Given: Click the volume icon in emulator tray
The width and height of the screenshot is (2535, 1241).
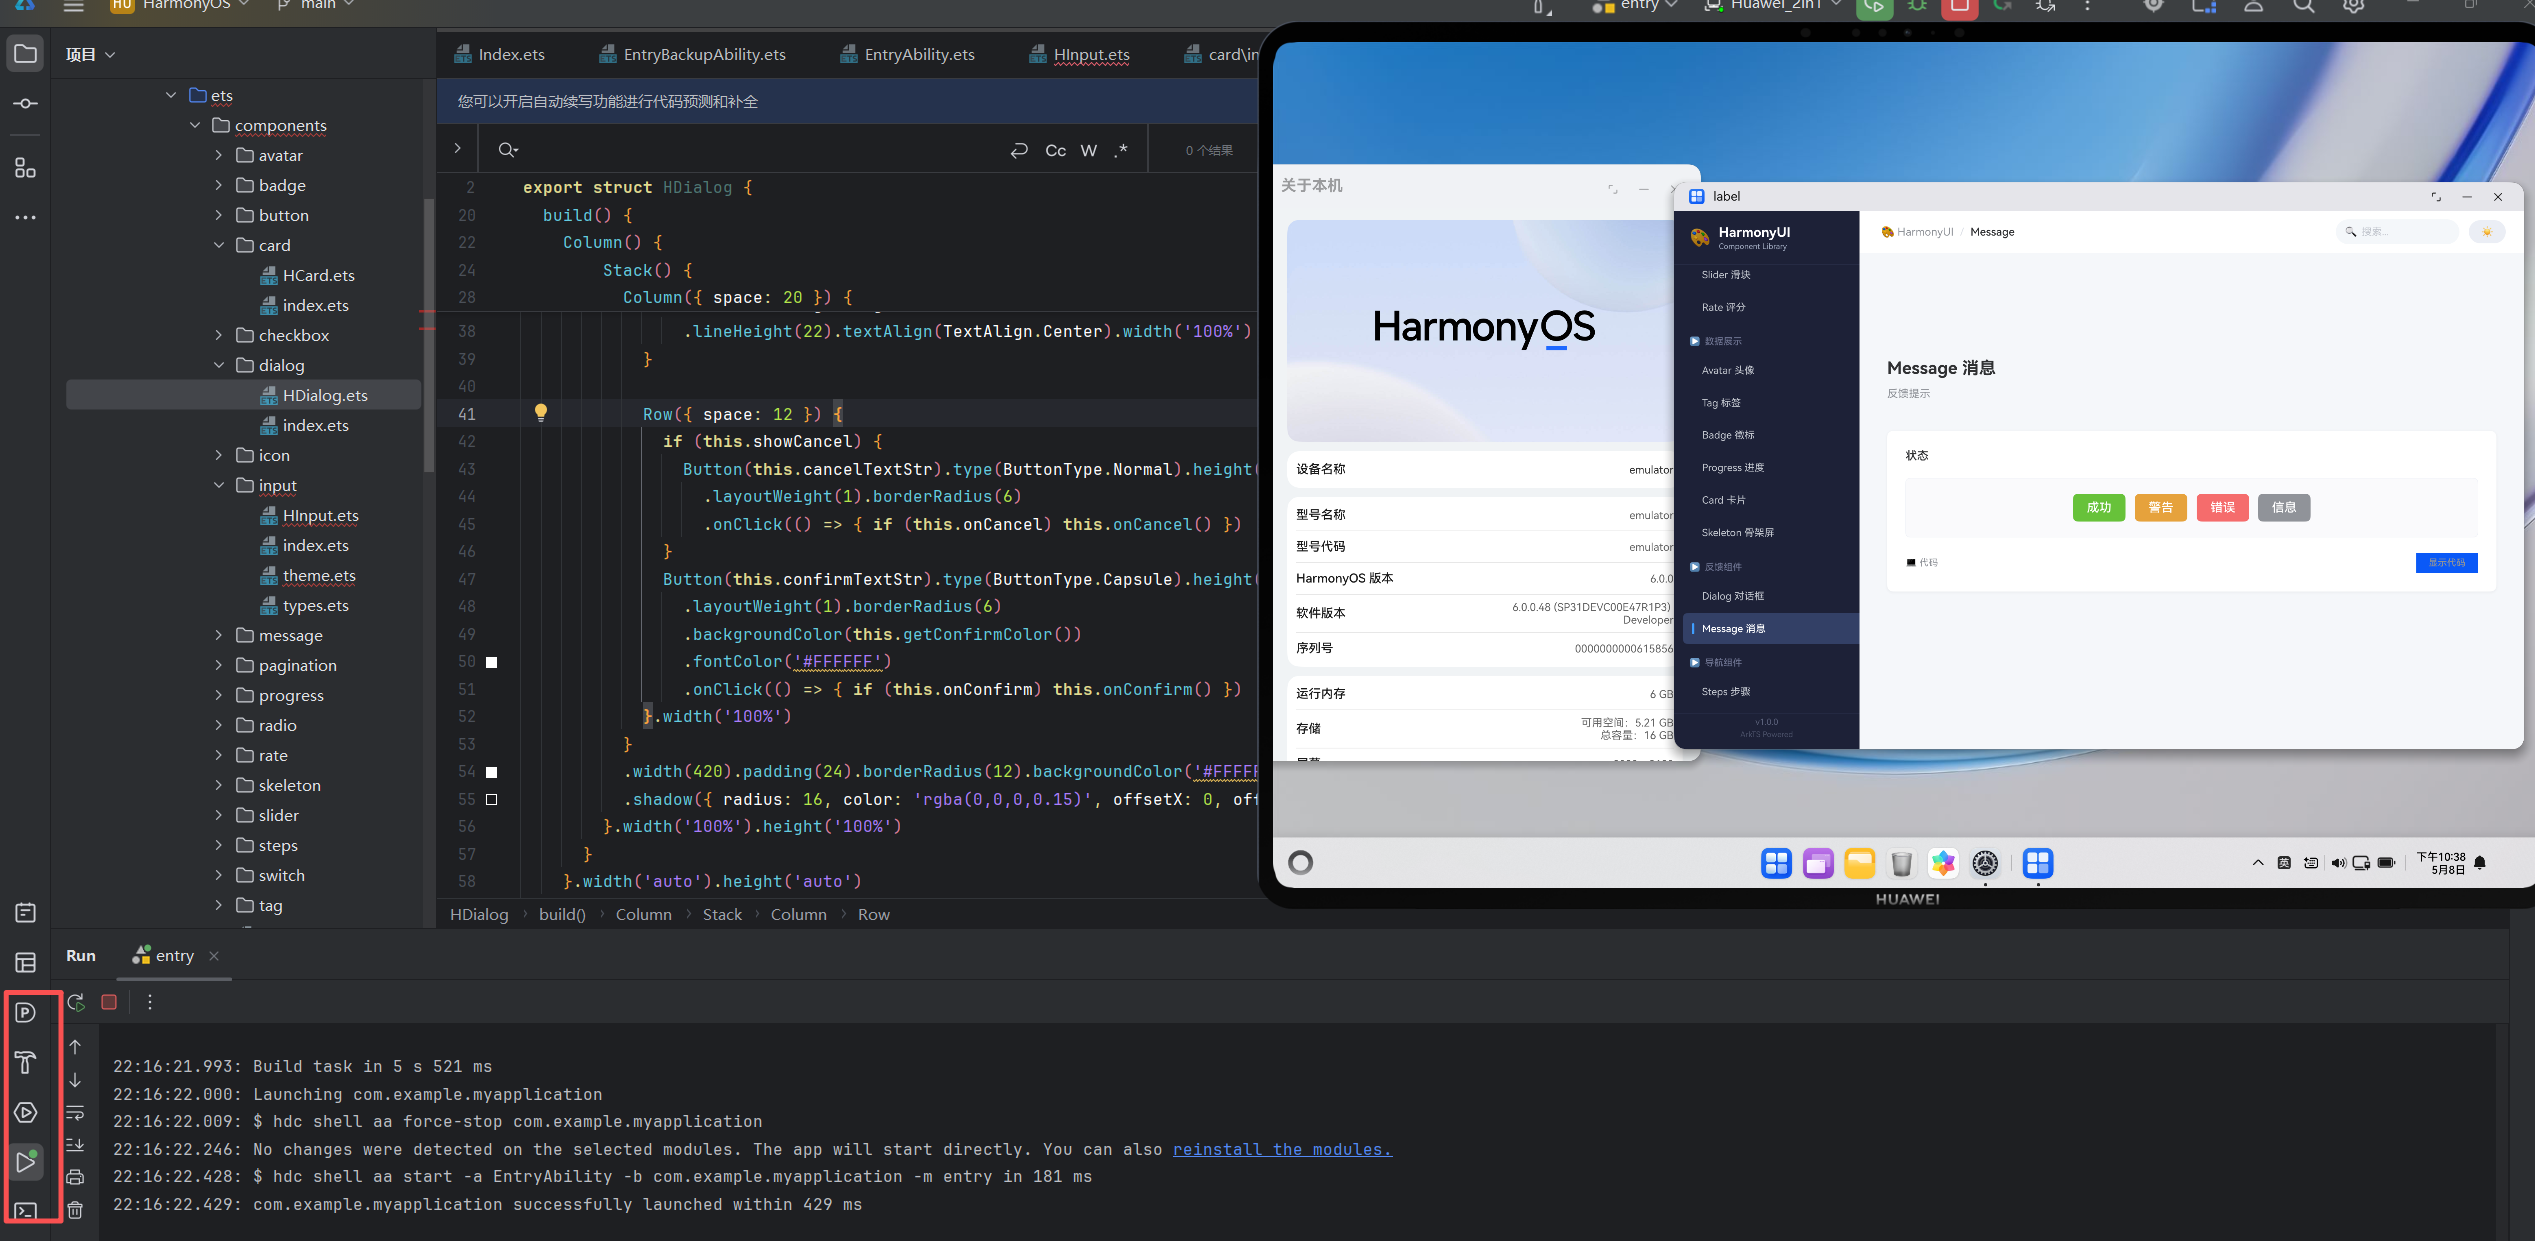Looking at the screenshot, I should [x=2338, y=863].
